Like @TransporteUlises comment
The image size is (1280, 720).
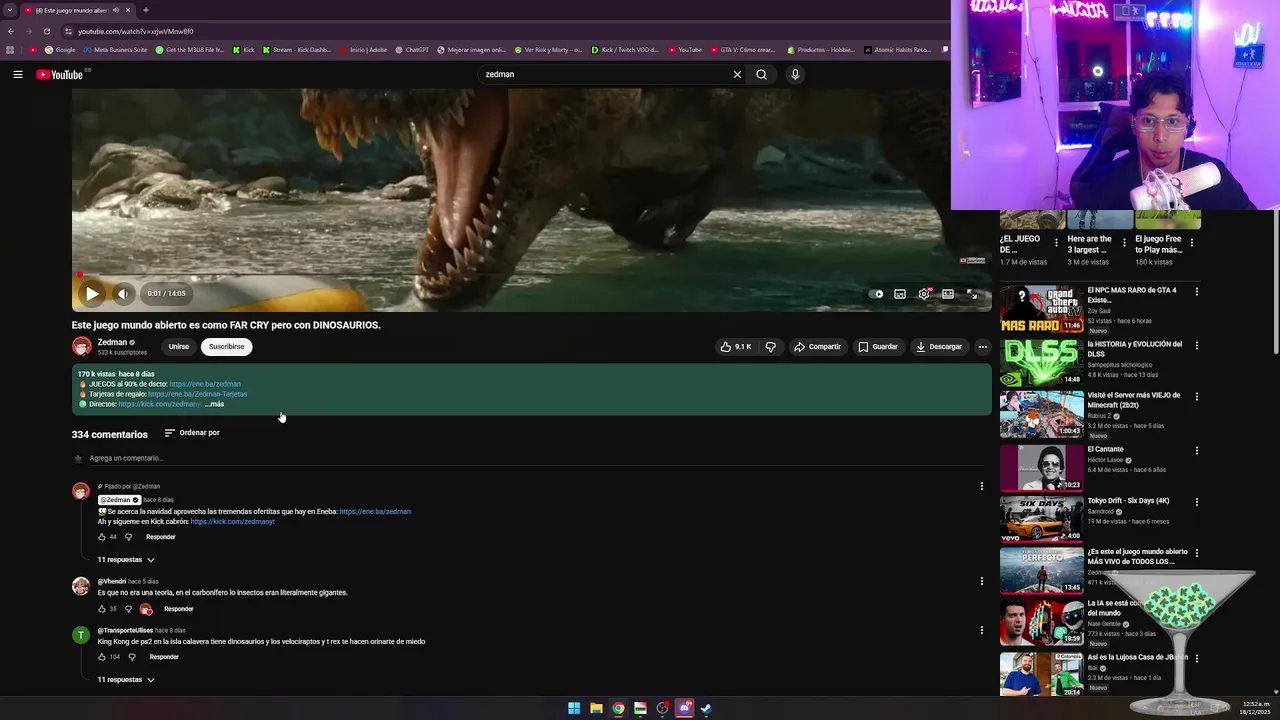pyautogui.click(x=102, y=657)
